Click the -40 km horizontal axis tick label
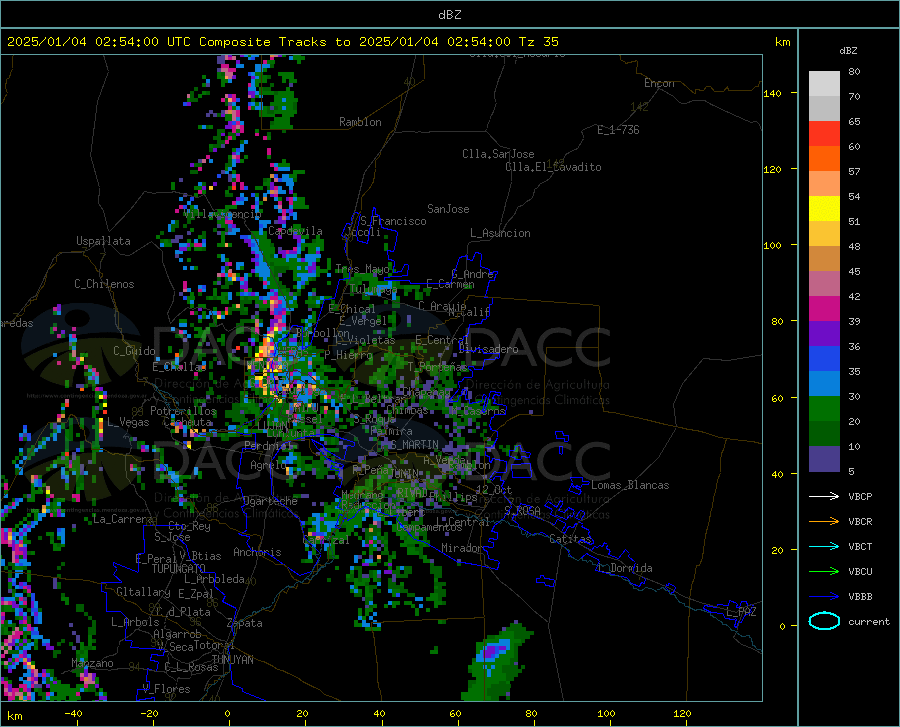 point(73,713)
